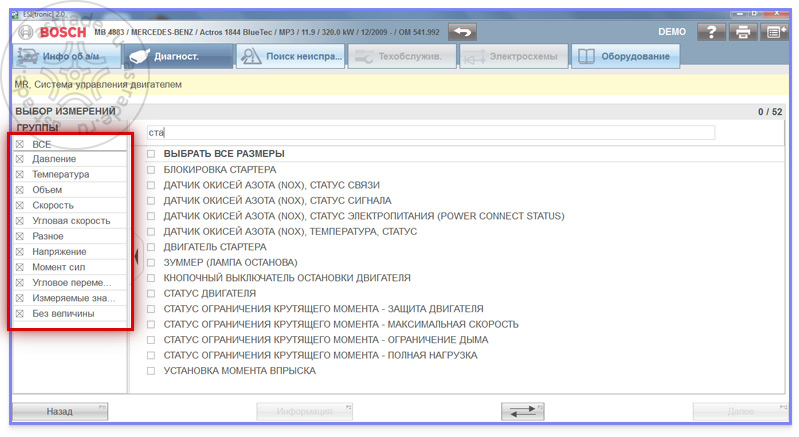Image resolution: width=799 pixels, height=437 pixels.
Task: Toggle the Момент сил group checkbox
Action: coord(20,267)
